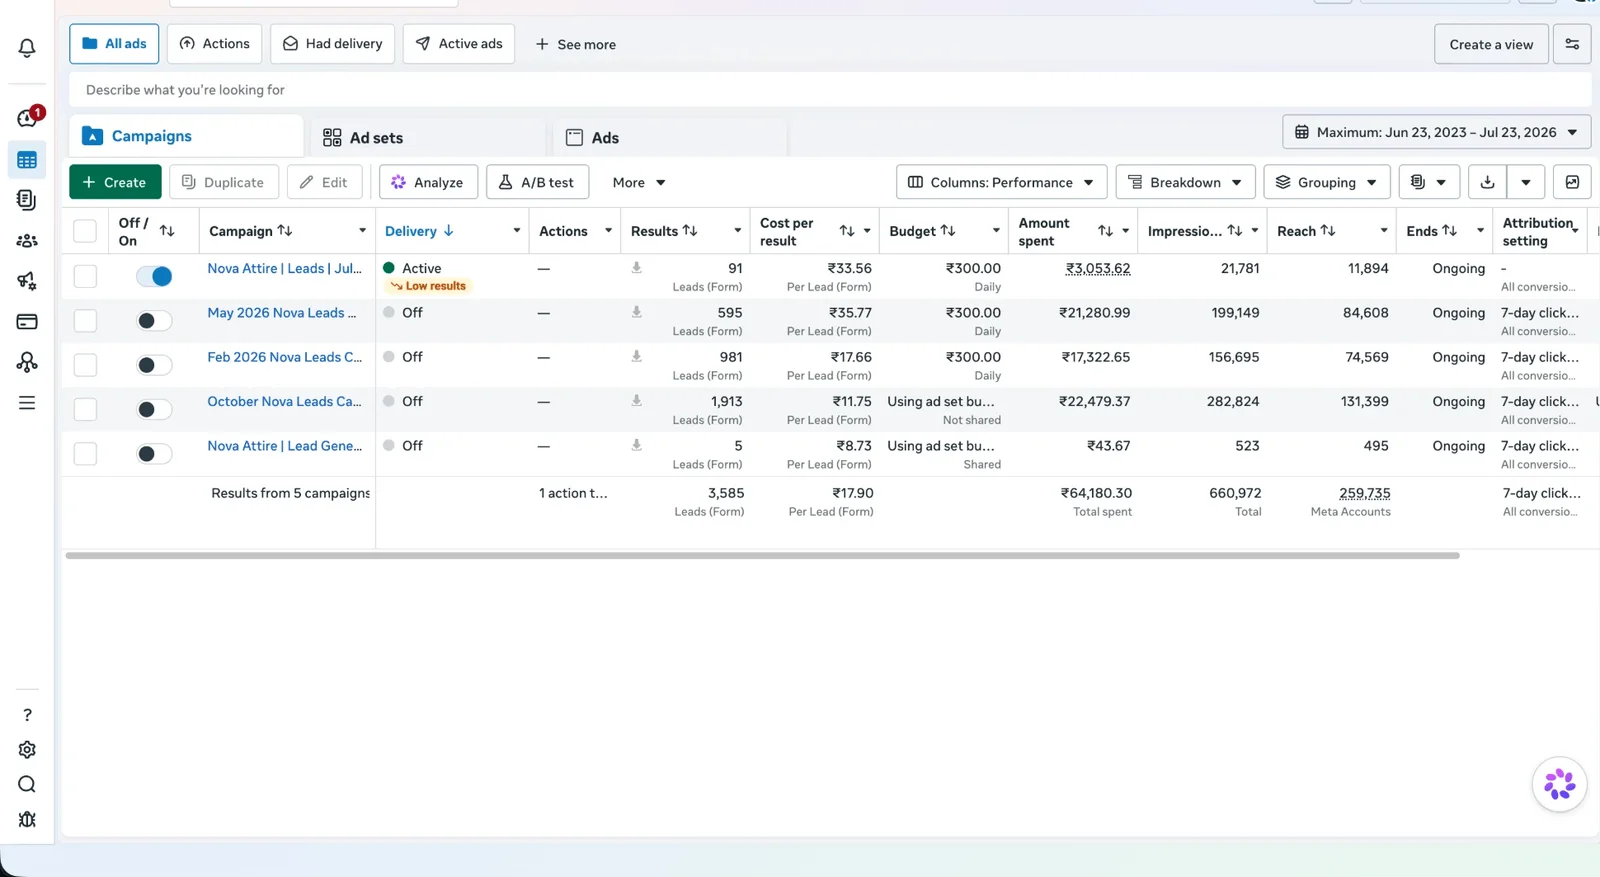Click the Describe what you're looking for field
The height and width of the screenshot is (877, 1600).
click(x=830, y=90)
